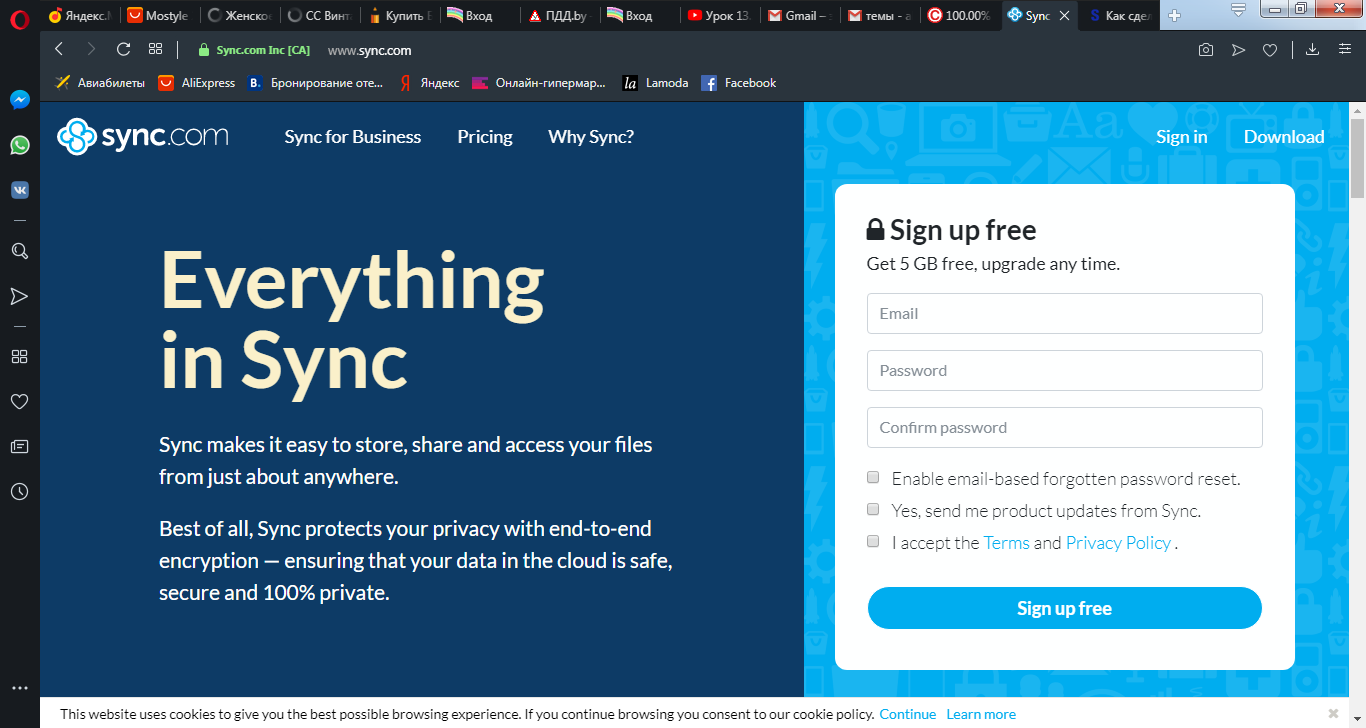Close the Sync tab
This screenshot has width=1366, height=728.
click(1064, 16)
